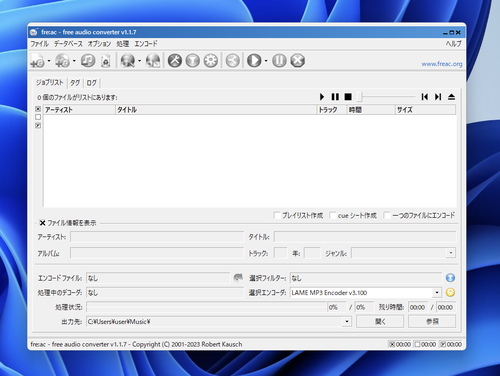Skip to next track in player
Image resolution: width=500 pixels, height=376 pixels.
[x=438, y=97]
